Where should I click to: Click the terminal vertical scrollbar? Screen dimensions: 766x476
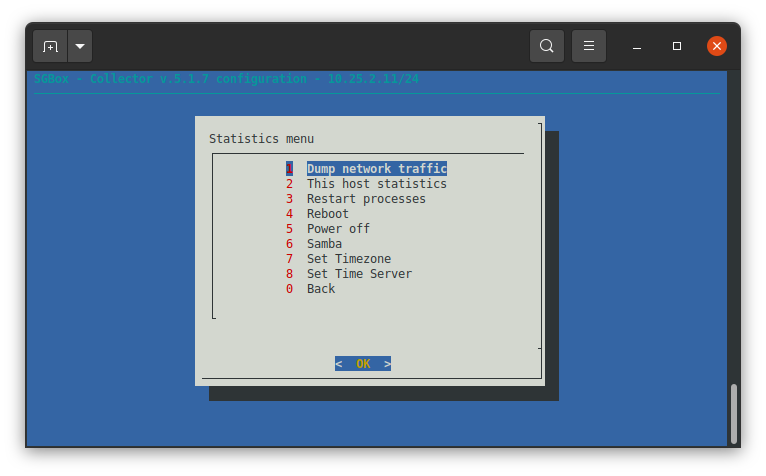733,413
